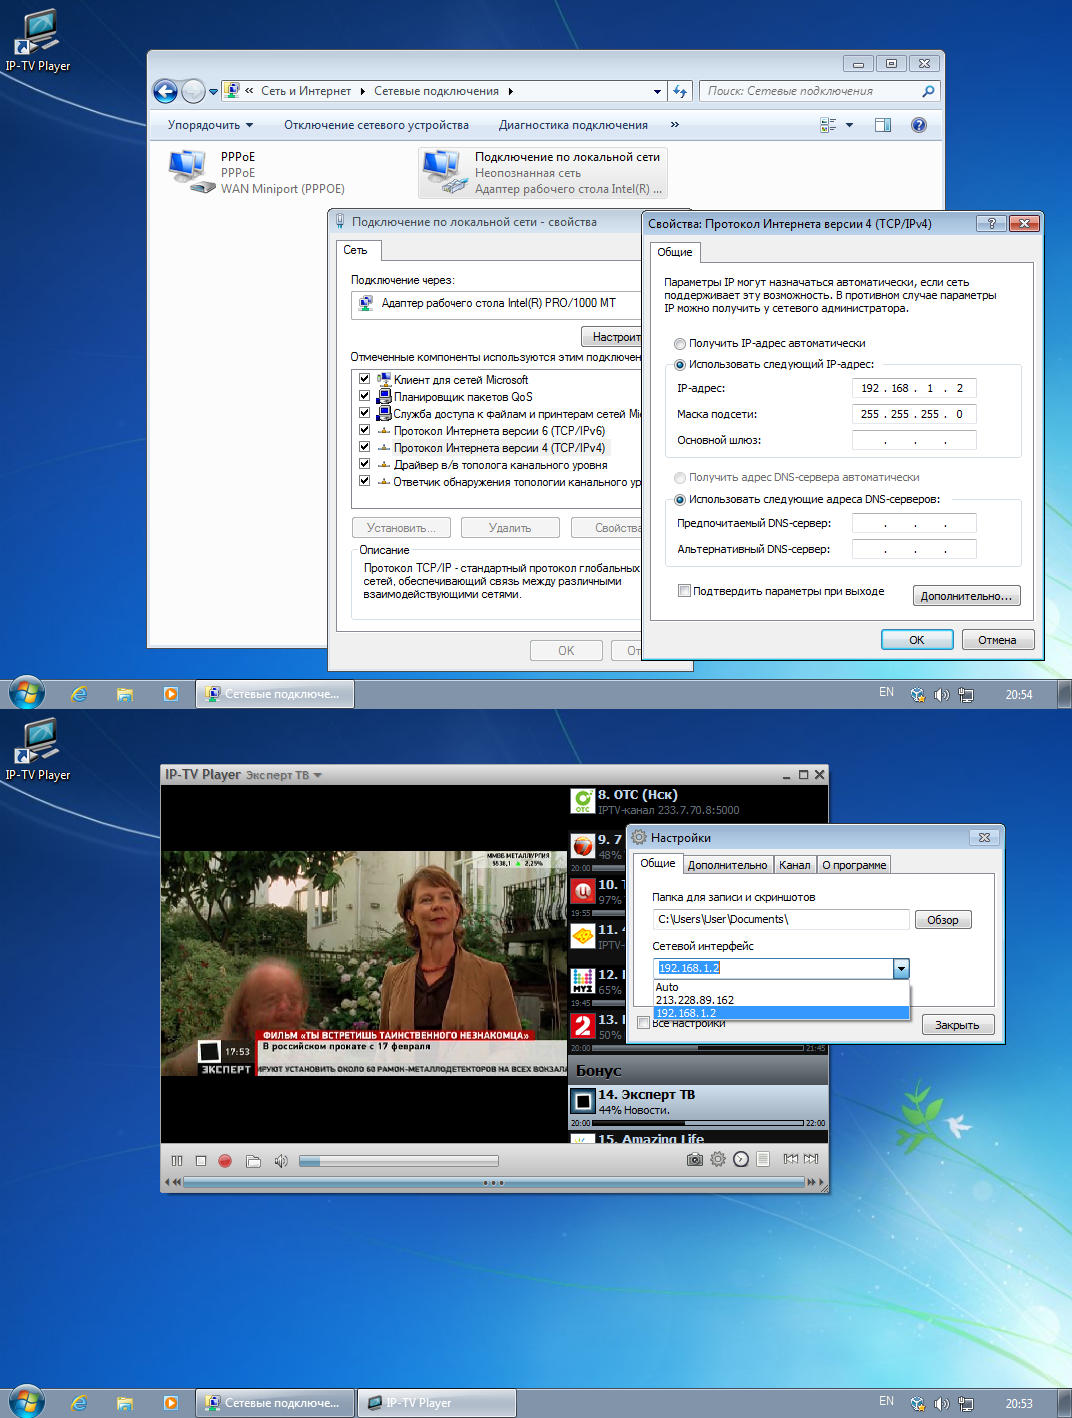Screen dimensions: 1072x1418
Task: Select the PPPoE connection icon
Action: pos(191,171)
